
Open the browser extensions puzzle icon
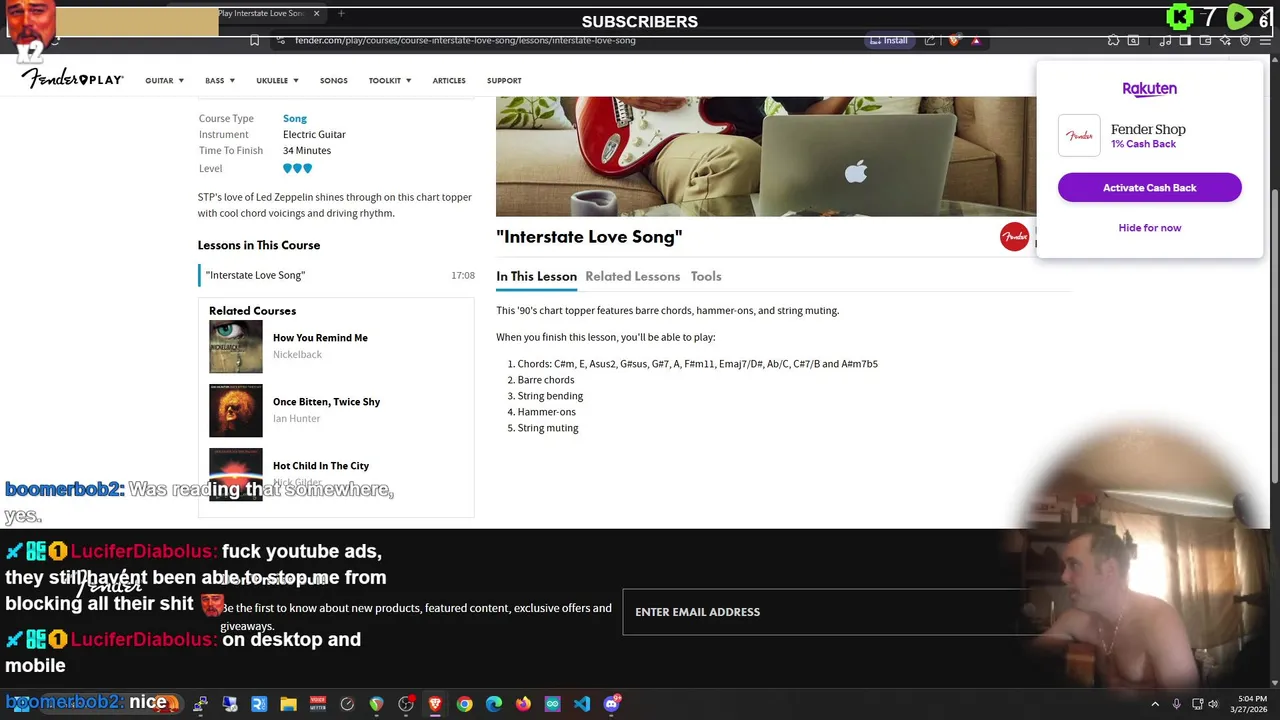click(1113, 41)
